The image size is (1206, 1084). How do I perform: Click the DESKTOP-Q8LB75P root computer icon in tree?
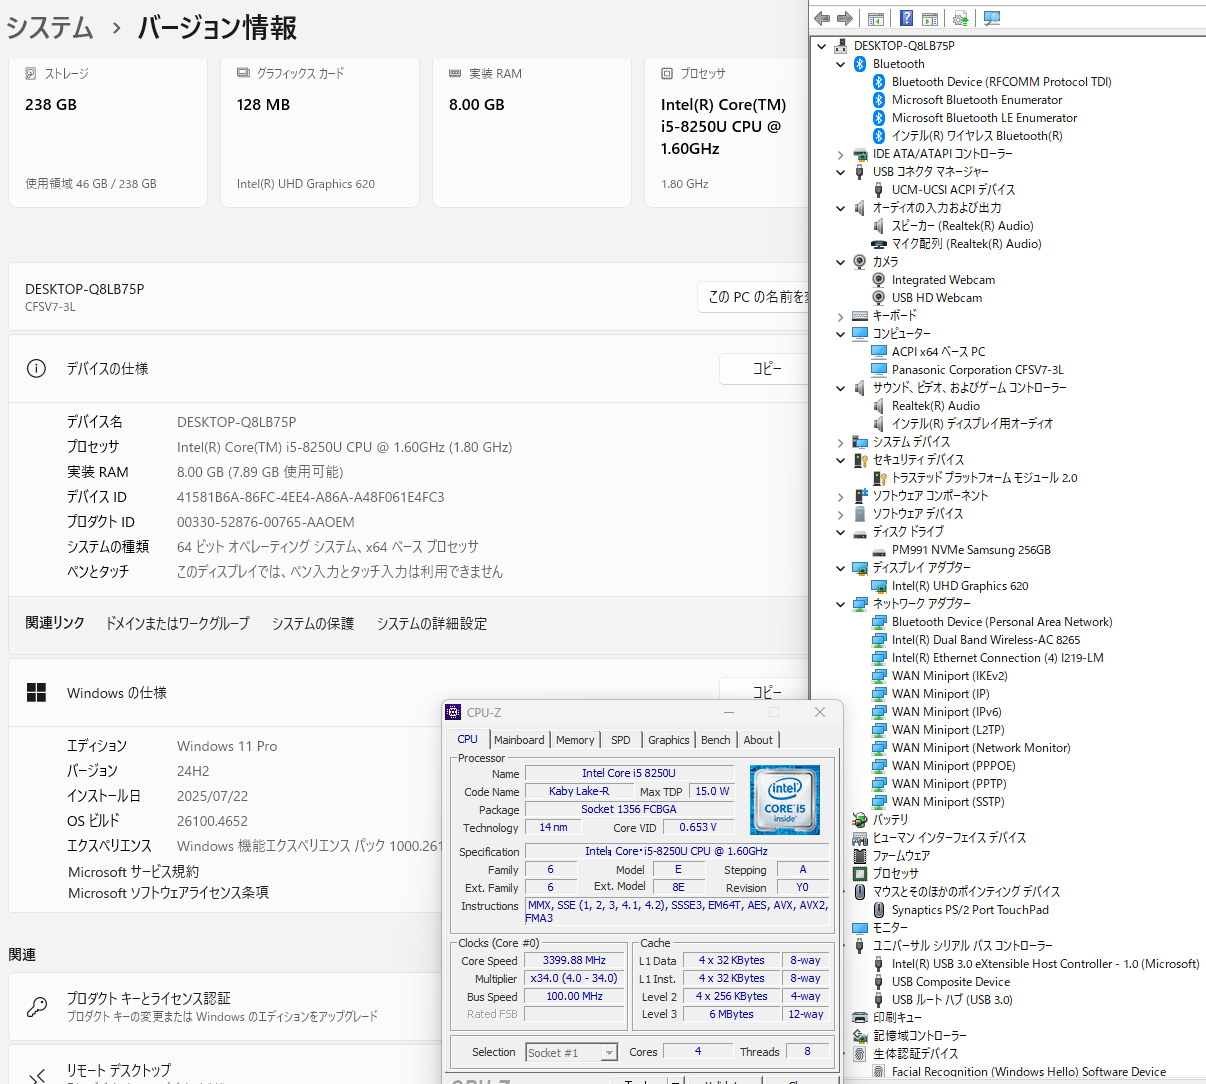[x=840, y=46]
